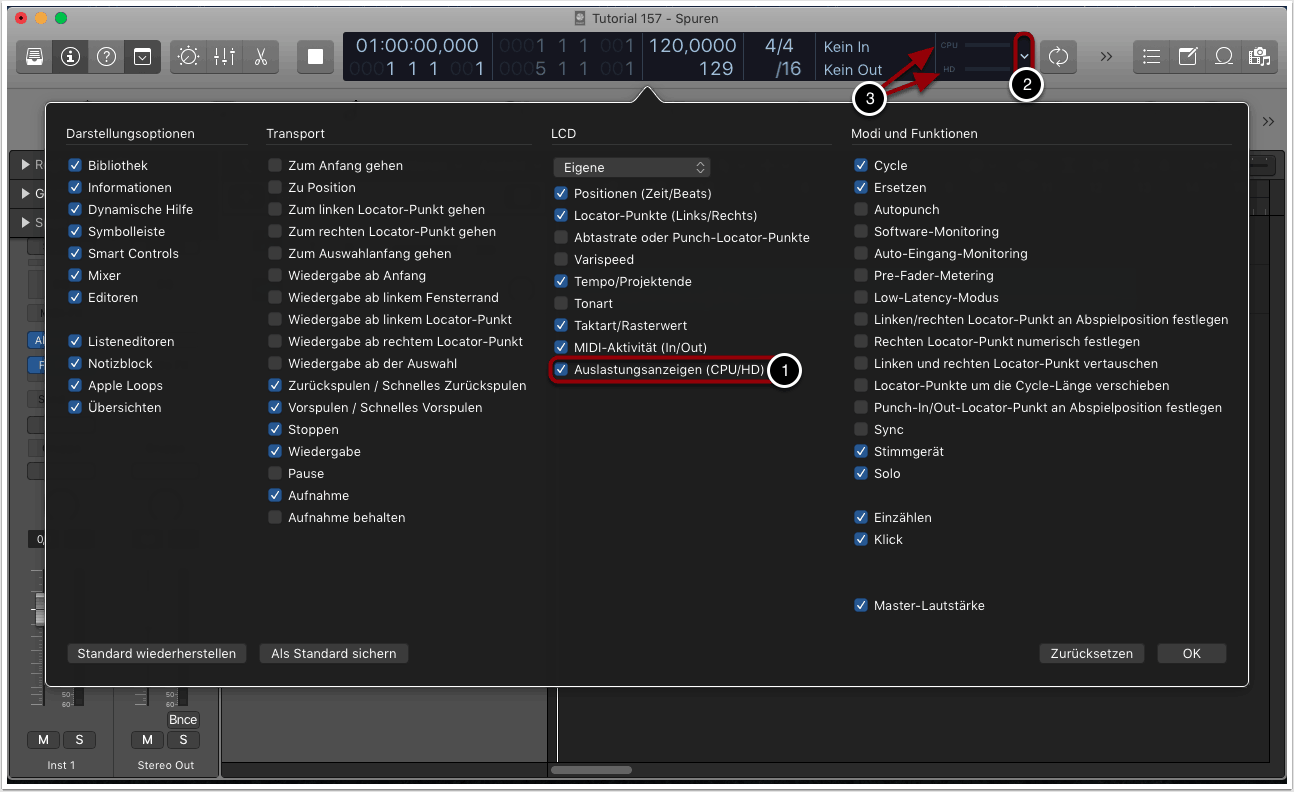Open the Eigene LCD preset dropdown
The image size is (1294, 792).
click(x=631, y=167)
